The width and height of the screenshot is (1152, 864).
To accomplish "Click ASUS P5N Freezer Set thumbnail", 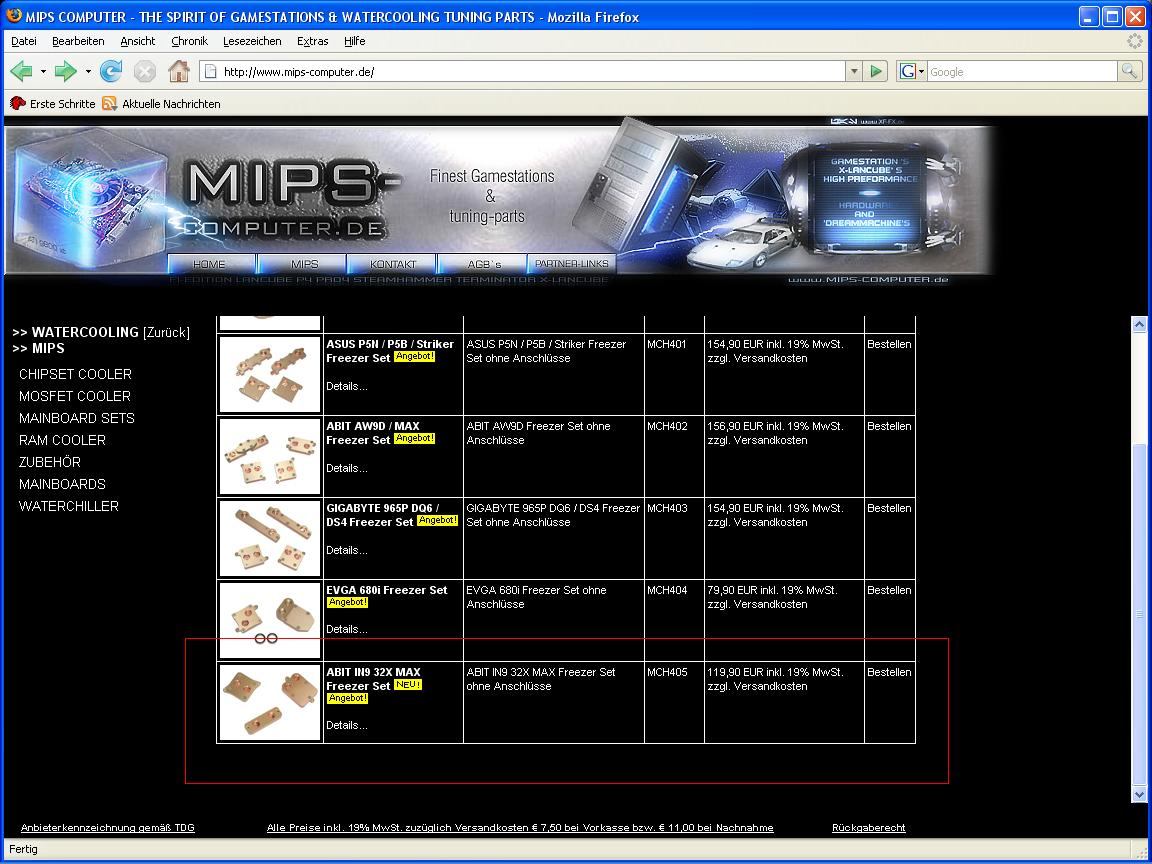I will point(270,375).
